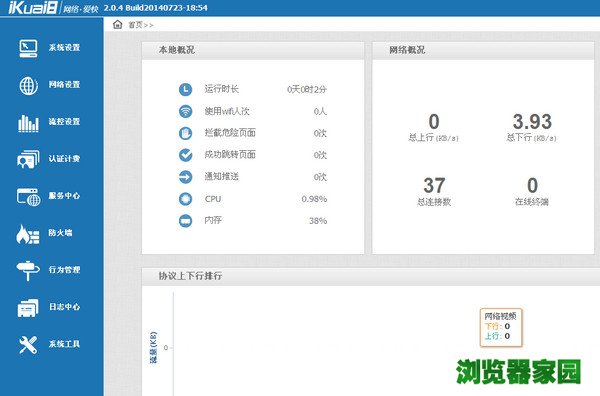Viewport: 600px width, 396px height.
Task: Open 服务中心 browser globe icon
Action: pos(28,197)
